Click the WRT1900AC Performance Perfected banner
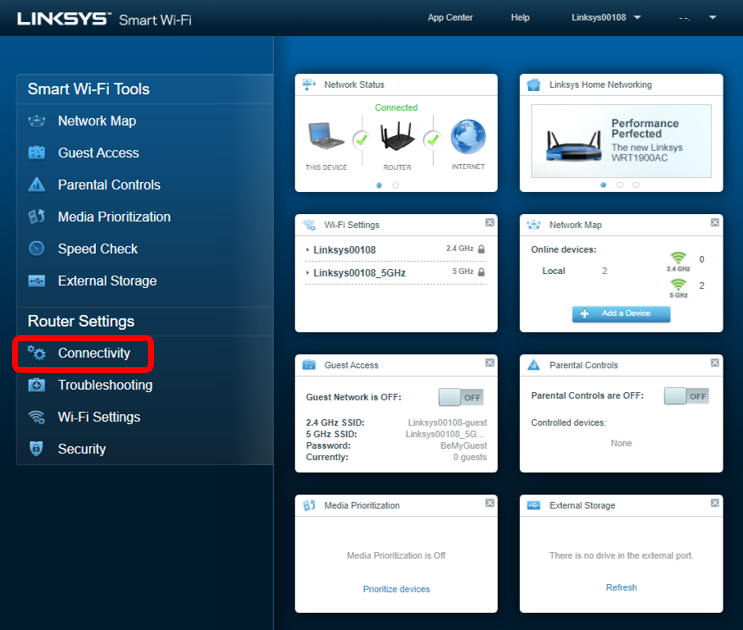The width and height of the screenshot is (743, 630). click(621, 141)
